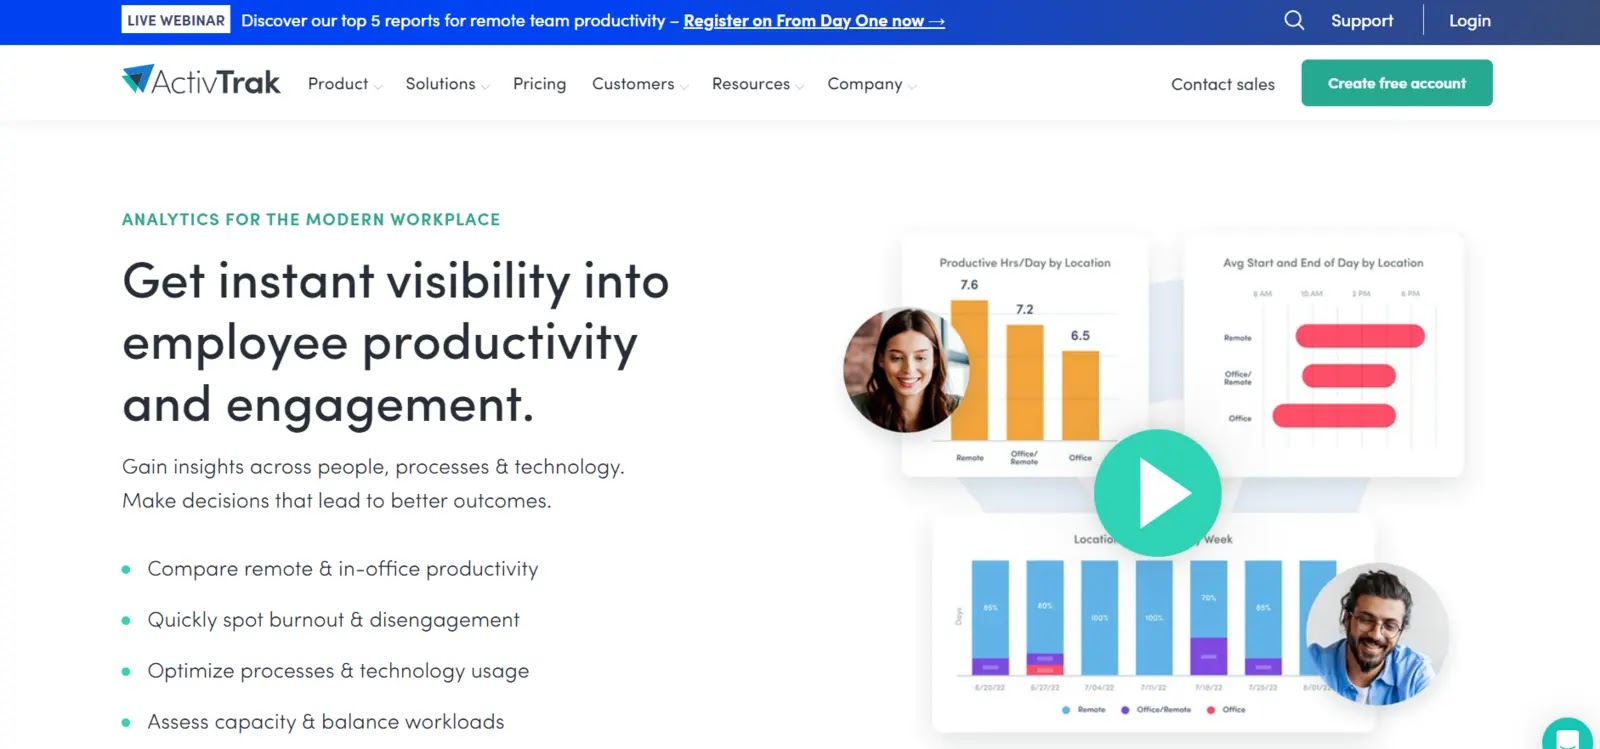The image size is (1600, 749).
Task: Click the woman's circular profile photo
Action: pos(906,370)
